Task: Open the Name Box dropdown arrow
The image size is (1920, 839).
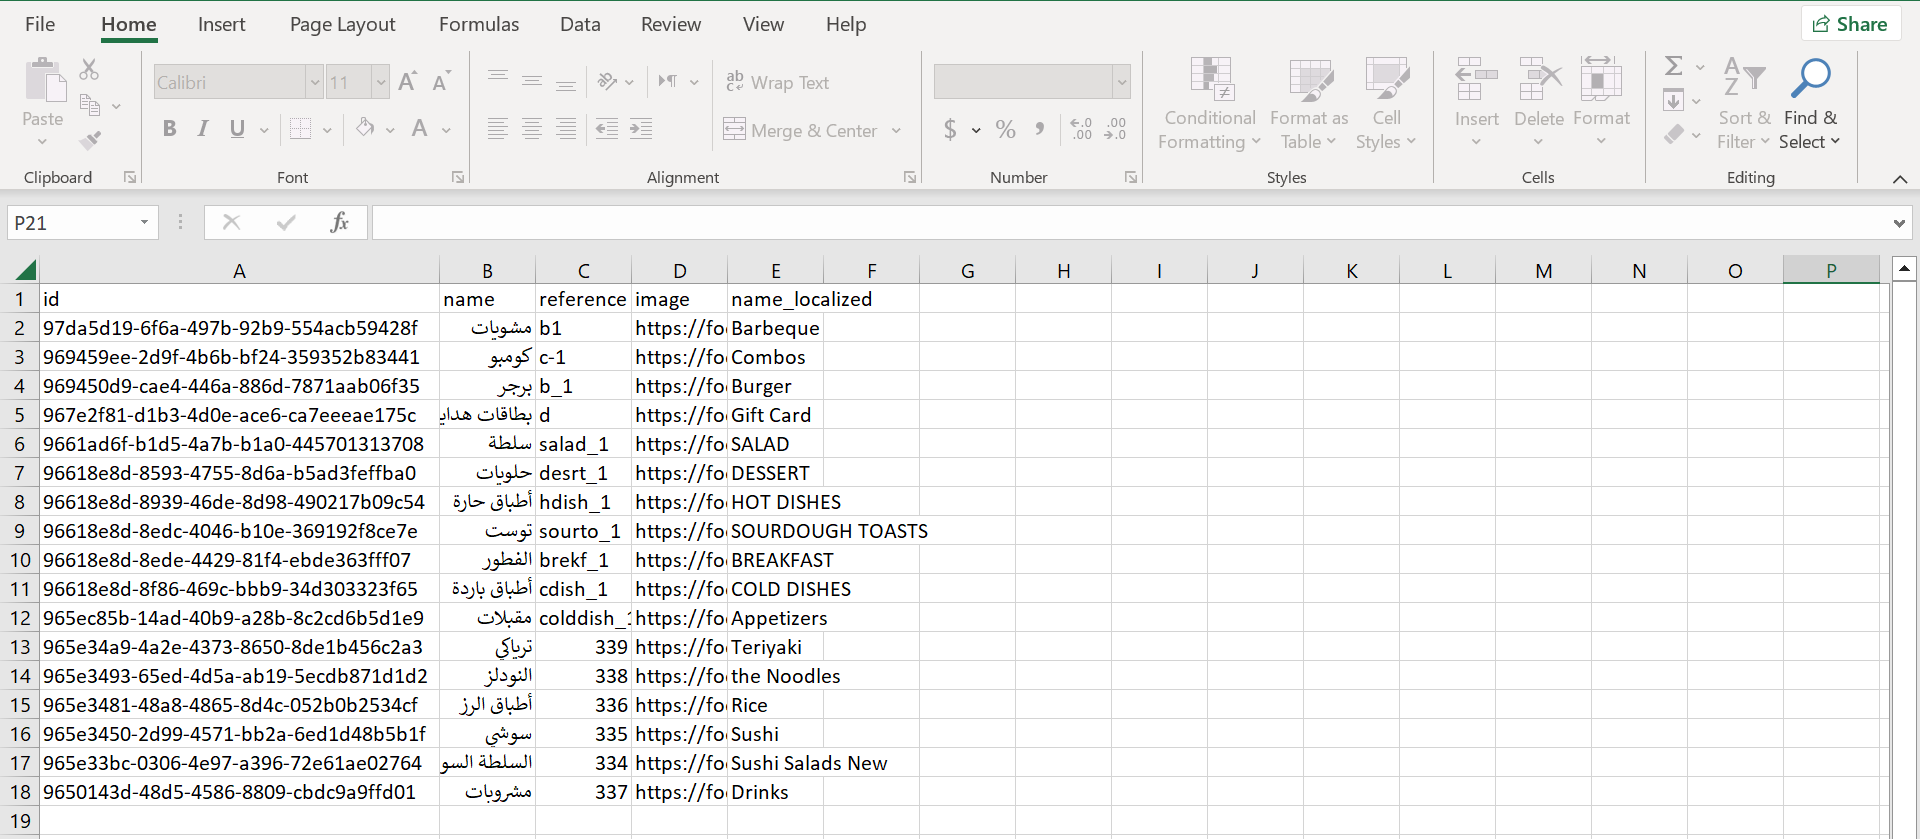Action: point(144,222)
